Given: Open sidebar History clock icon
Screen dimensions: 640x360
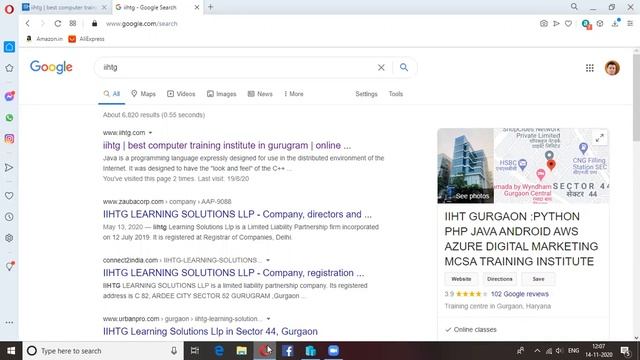Looking at the screenshot, I should pos(9,217).
